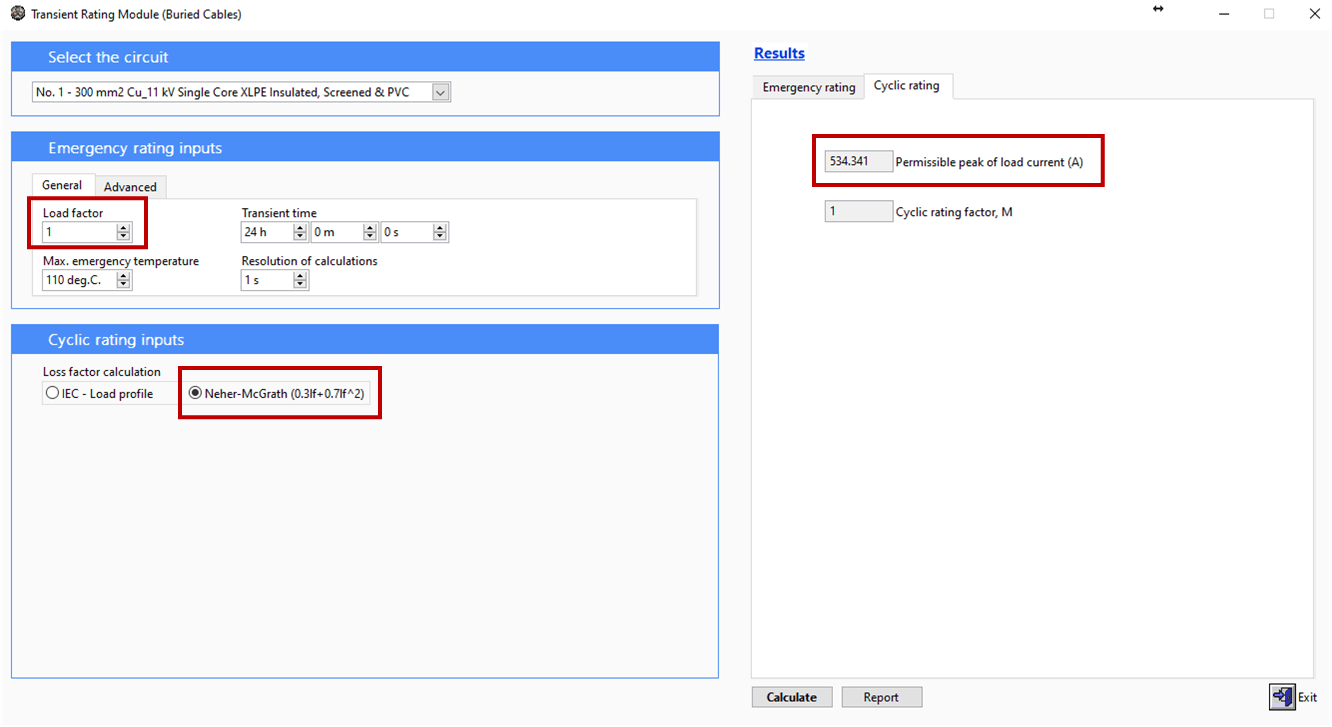This screenshot has width=1332, height=727.
Task: Select IEC - Load profile radio button
Action: tap(52, 394)
